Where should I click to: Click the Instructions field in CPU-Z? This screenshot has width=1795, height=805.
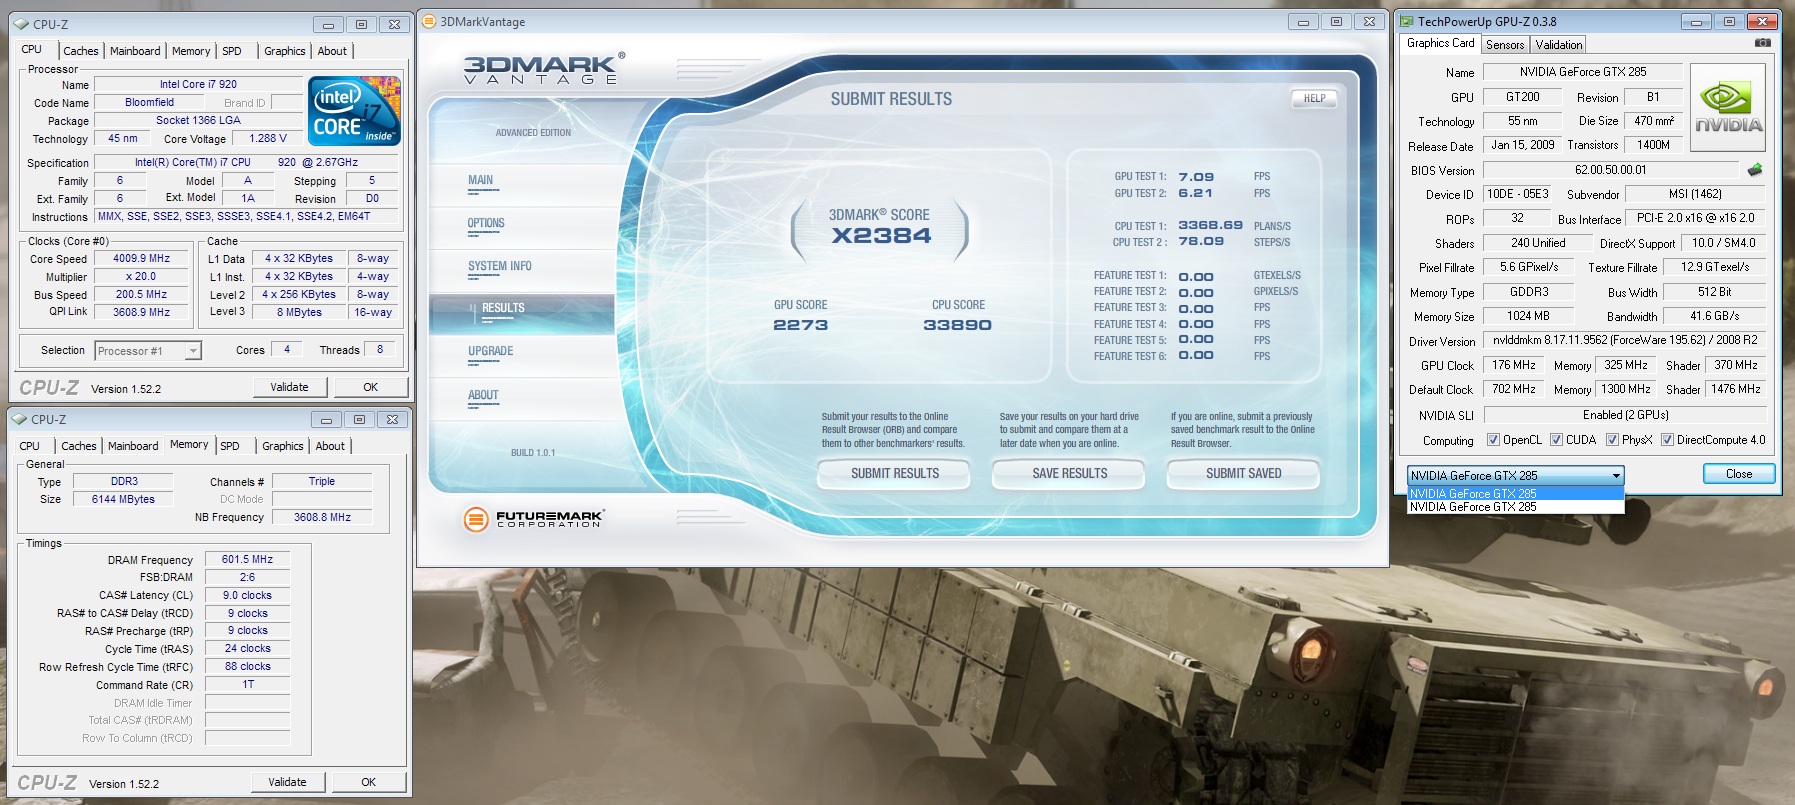[247, 216]
